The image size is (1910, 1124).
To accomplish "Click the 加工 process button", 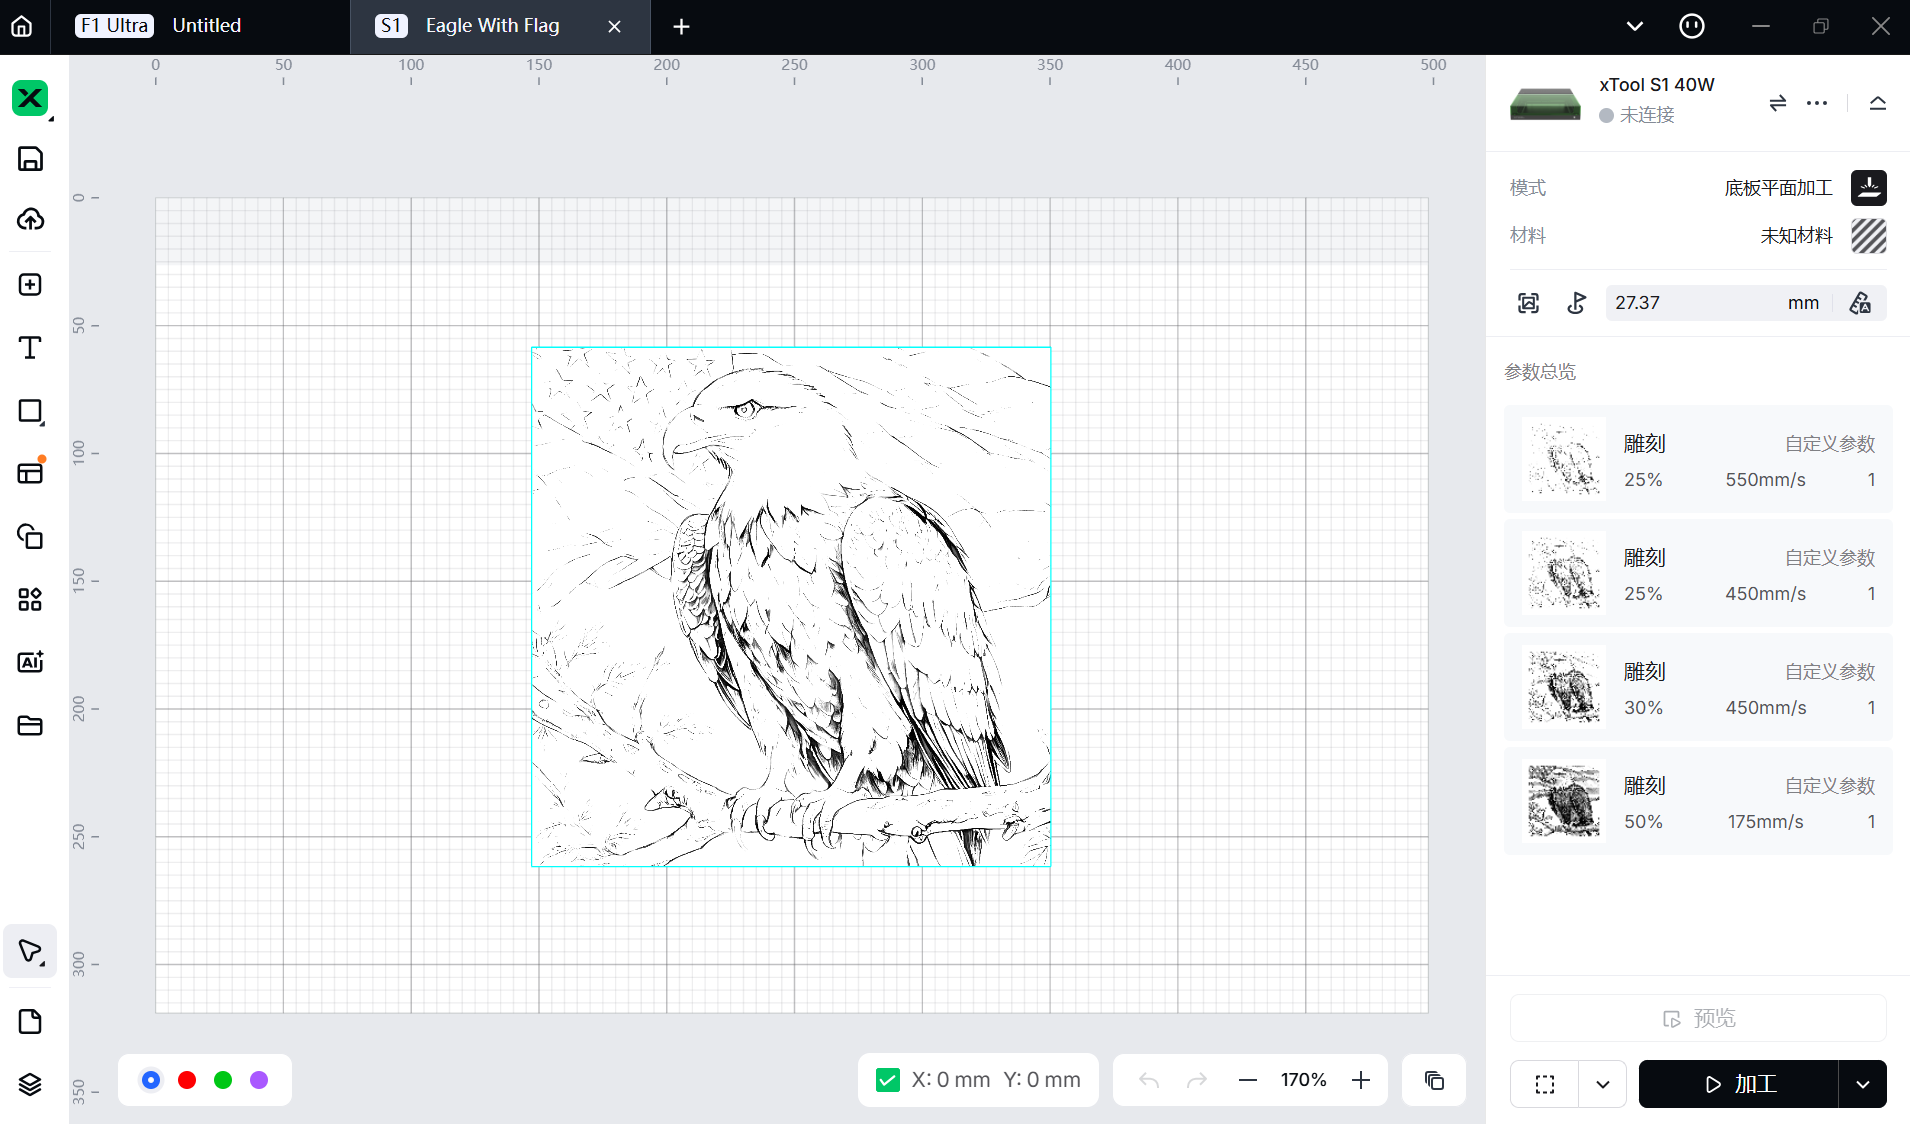I will pyautogui.click(x=1738, y=1084).
